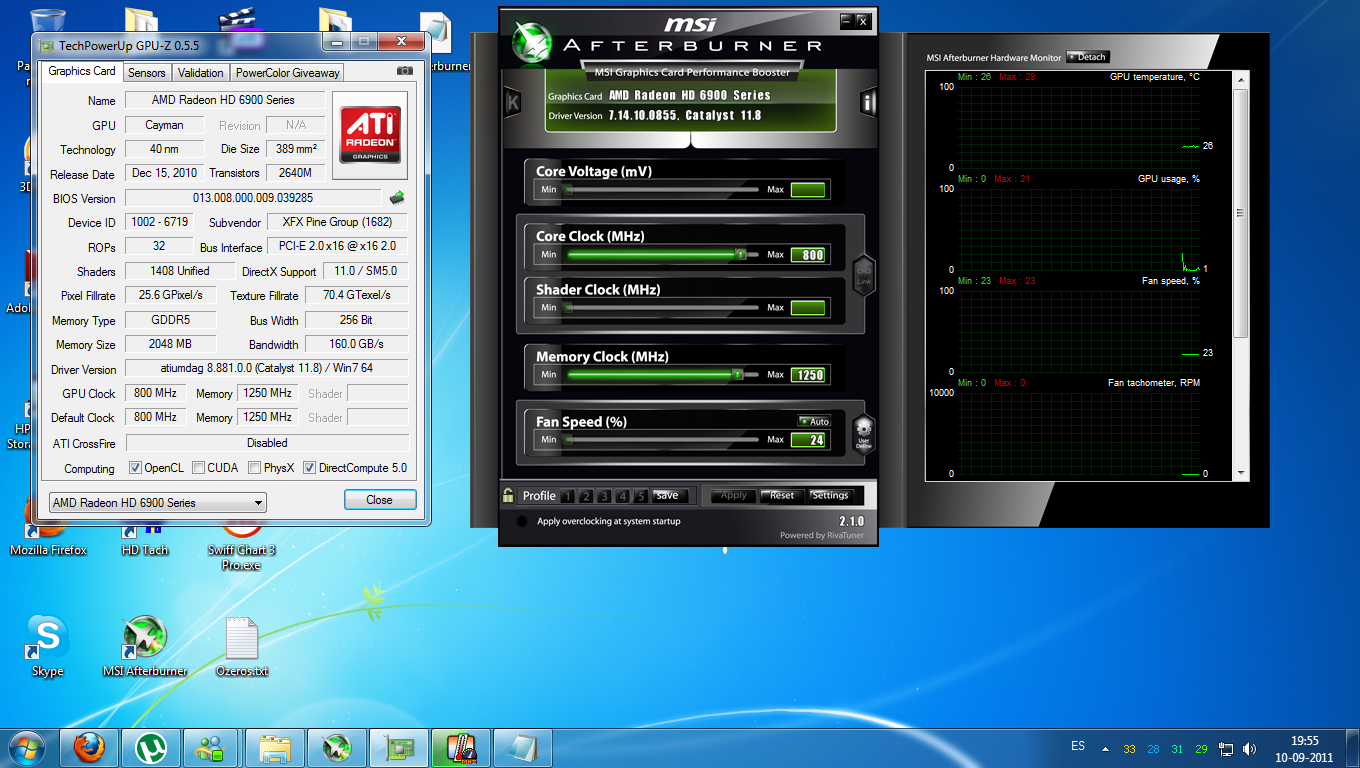Screen dimensions: 1360x768
Task: Open the GPU selection dropdown in GPU-Z
Action: pos(157,502)
